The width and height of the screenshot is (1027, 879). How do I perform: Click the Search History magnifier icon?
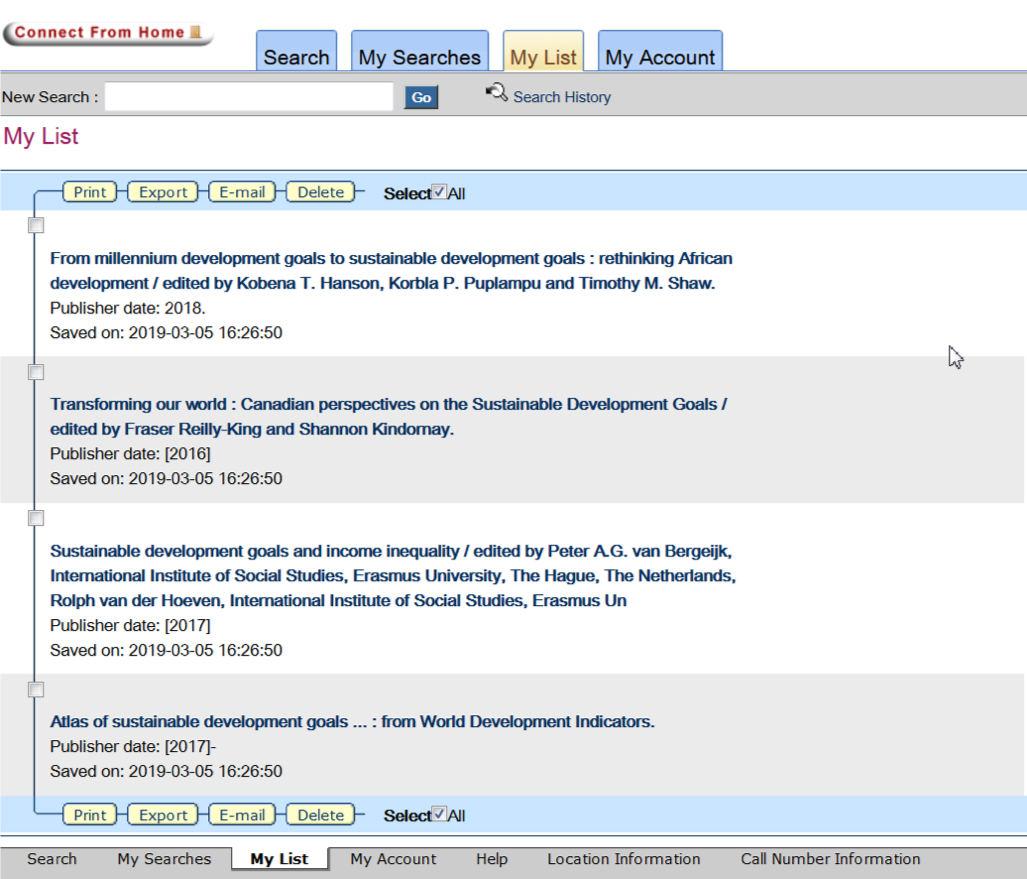point(496,93)
